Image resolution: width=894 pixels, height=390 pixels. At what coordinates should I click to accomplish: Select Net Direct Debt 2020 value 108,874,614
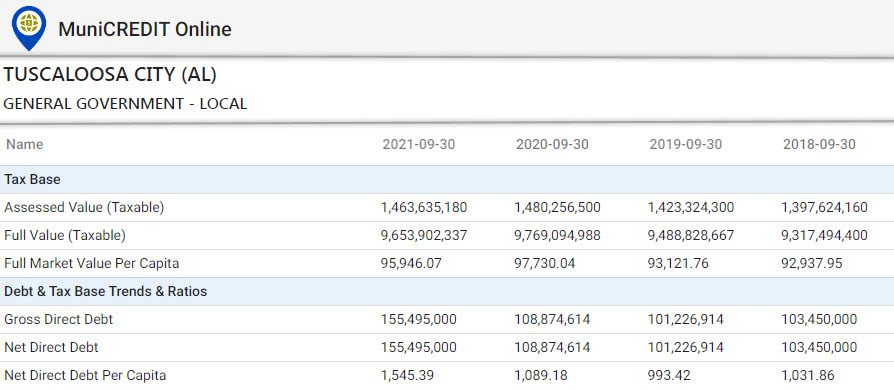click(552, 347)
